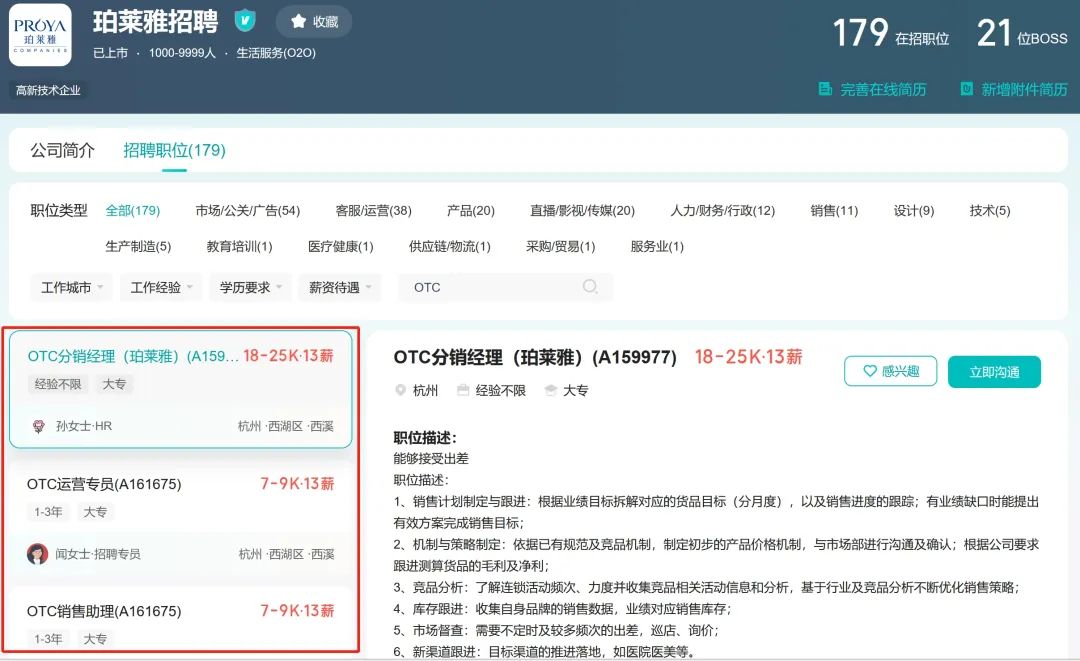Filter by 市场/公关/广告(54)

247,211
